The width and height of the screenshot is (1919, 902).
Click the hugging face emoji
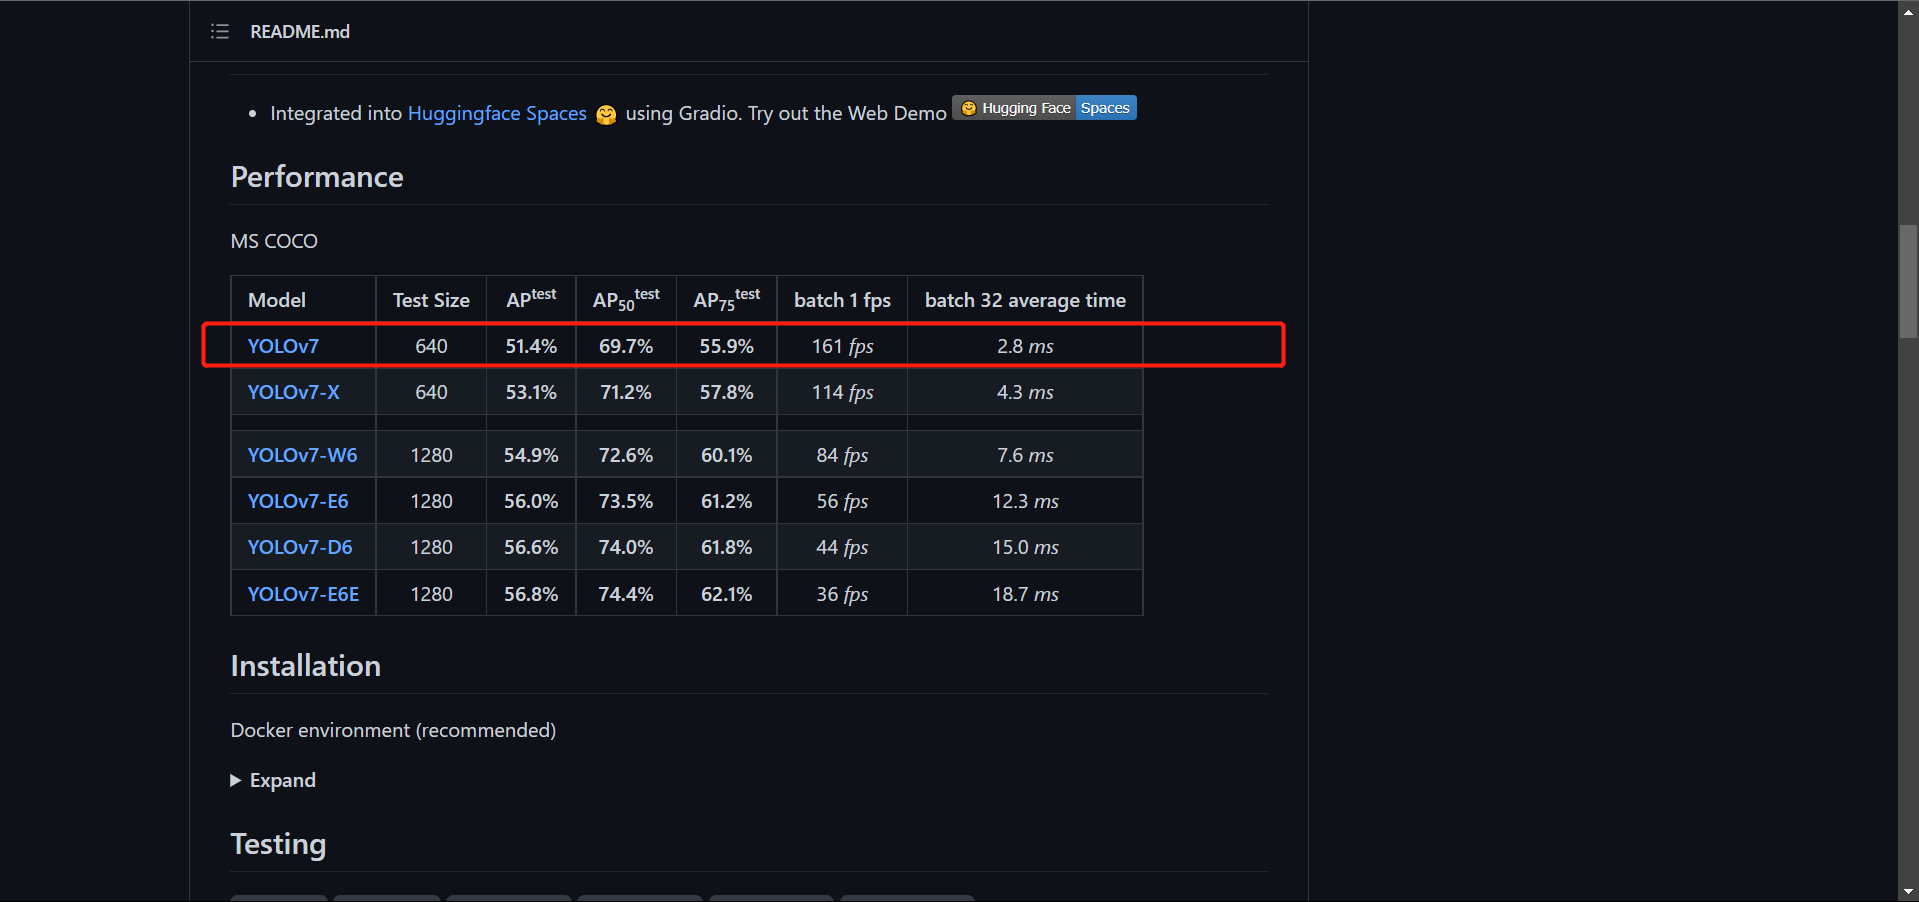tap(606, 115)
